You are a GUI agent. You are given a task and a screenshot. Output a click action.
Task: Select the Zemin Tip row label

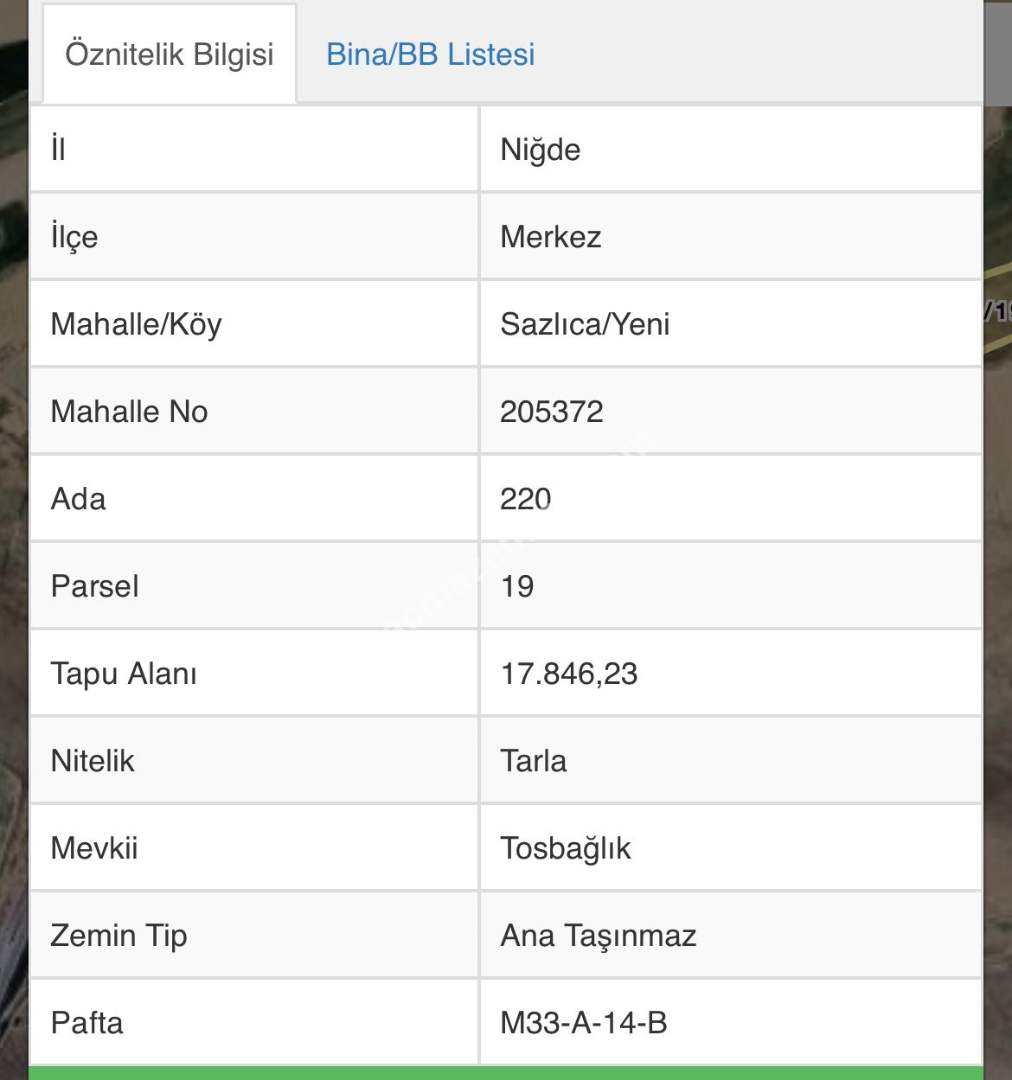119,935
